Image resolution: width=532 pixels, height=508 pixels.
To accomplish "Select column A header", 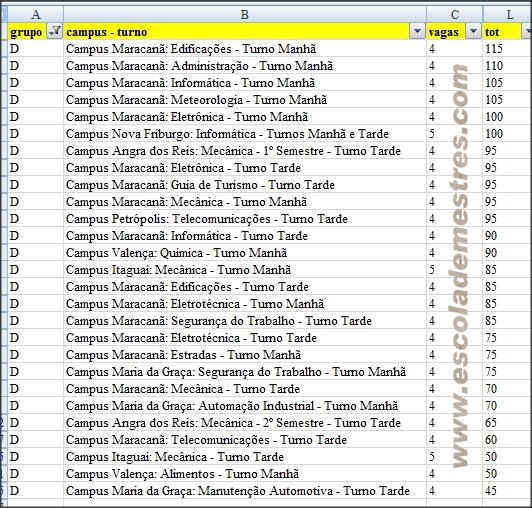I will [36, 15].
